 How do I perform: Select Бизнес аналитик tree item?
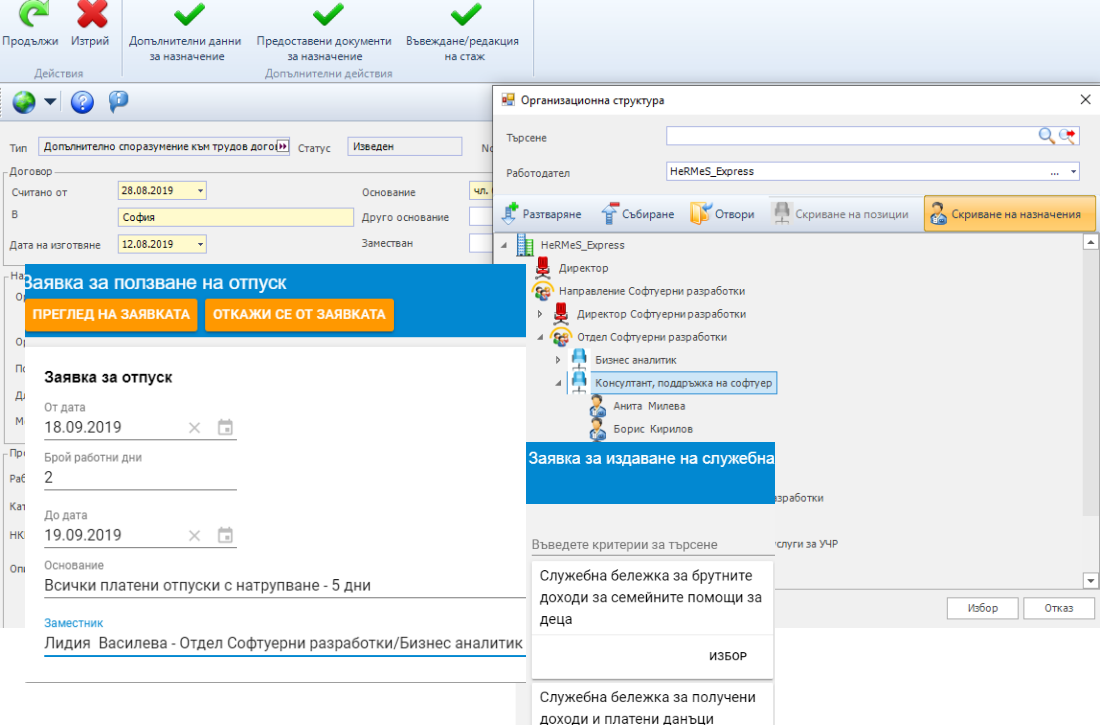[x=636, y=360]
